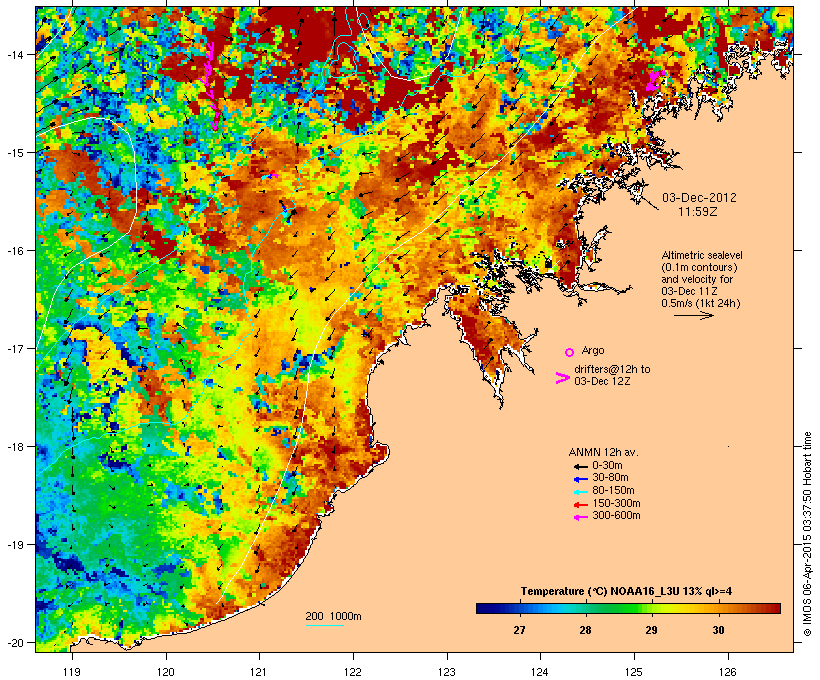This screenshot has height=680, width=820.
Task: Click the 'ANMN 12h av.' heading
Action: coord(603,452)
